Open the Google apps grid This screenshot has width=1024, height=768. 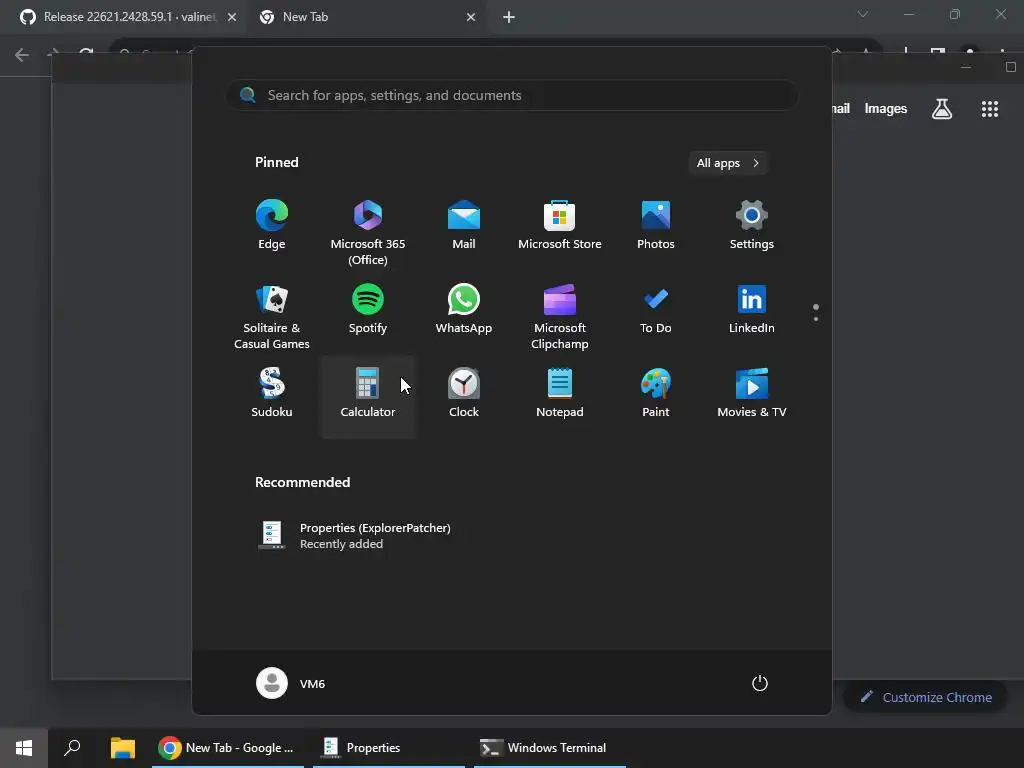click(x=989, y=108)
